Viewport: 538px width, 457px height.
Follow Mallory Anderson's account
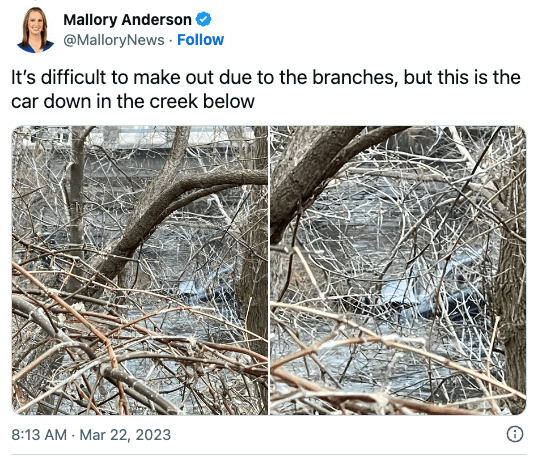coord(200,40)
